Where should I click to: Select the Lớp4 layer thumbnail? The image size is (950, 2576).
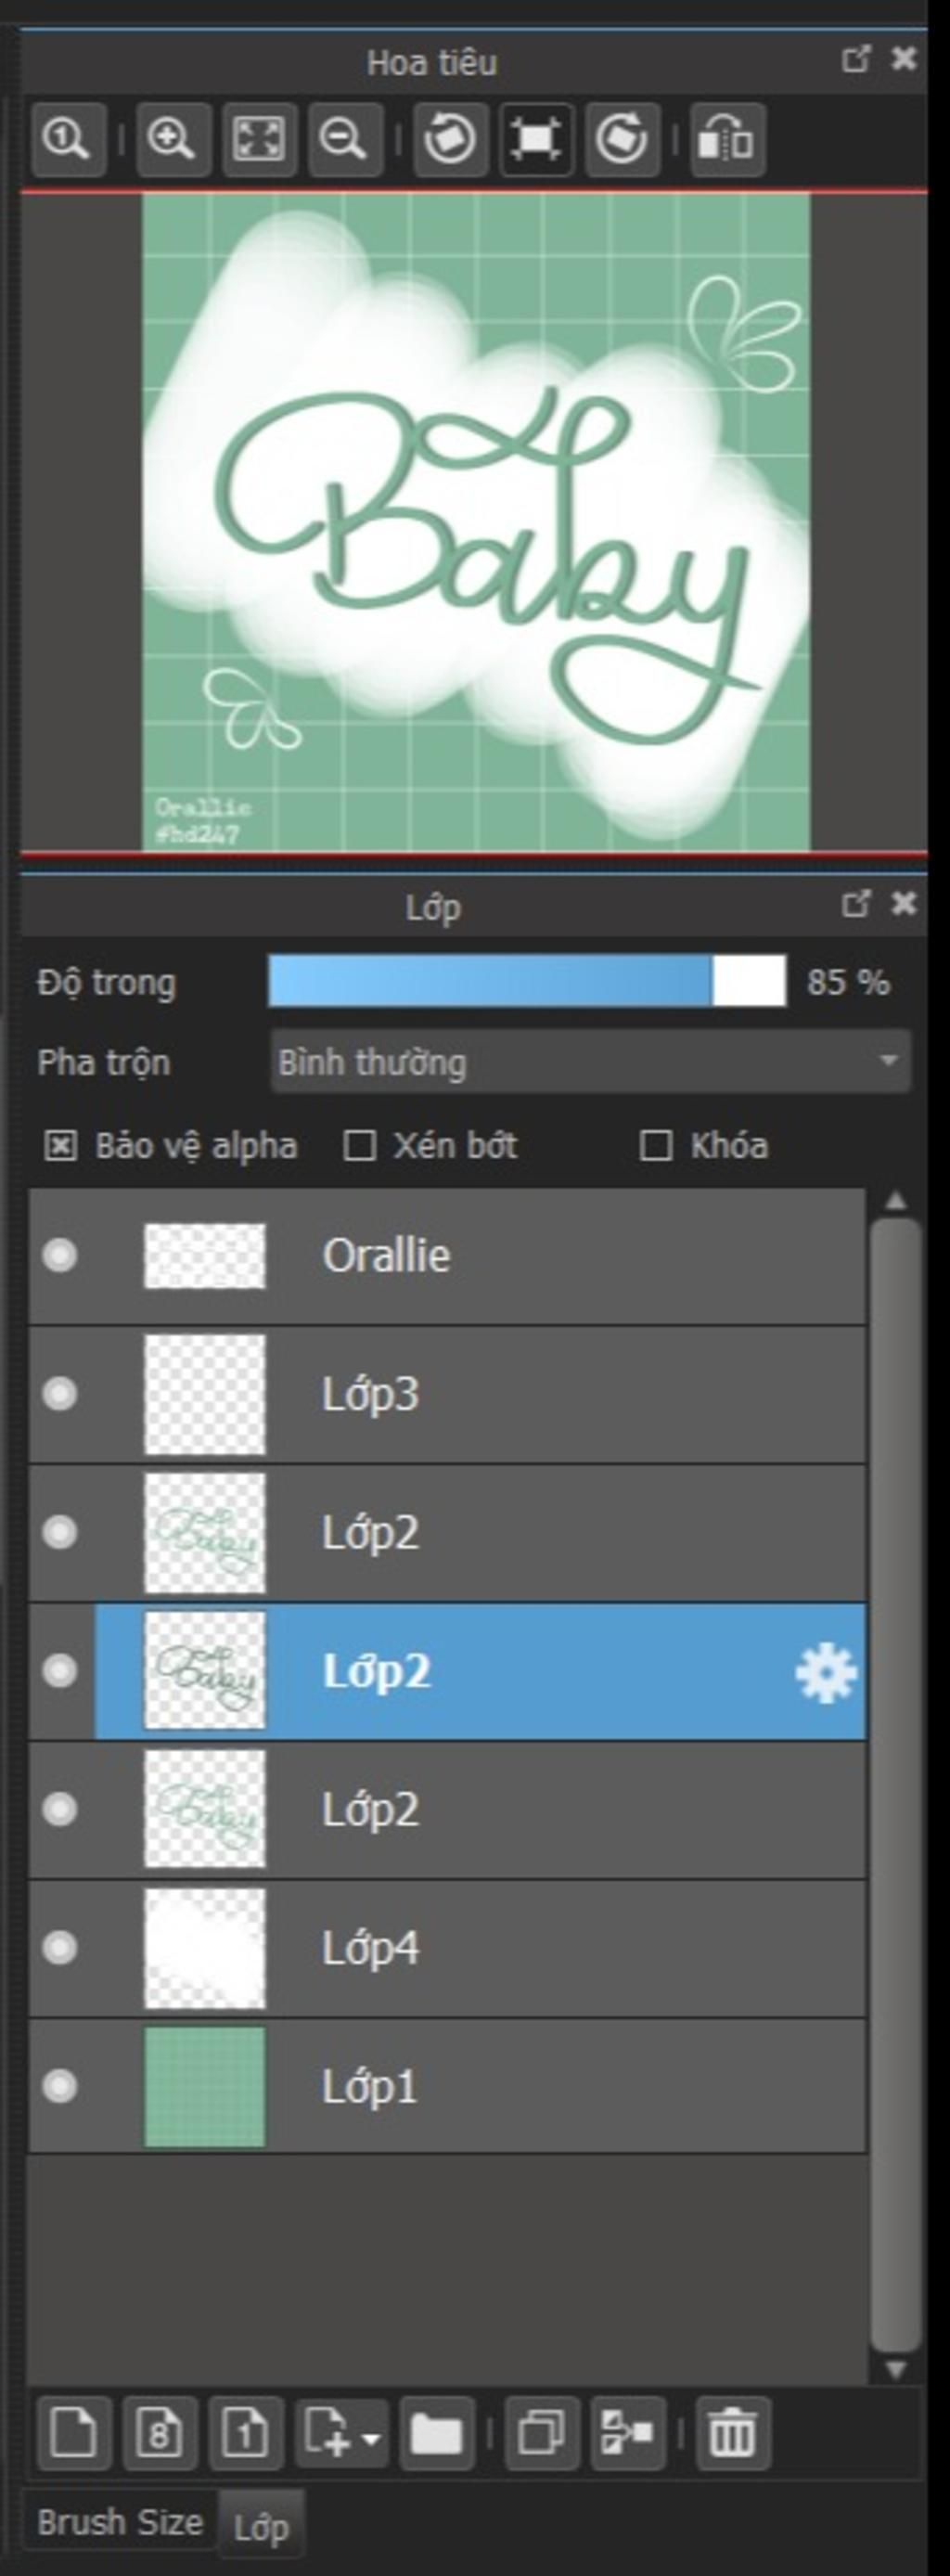click(x=205, y=1948)
